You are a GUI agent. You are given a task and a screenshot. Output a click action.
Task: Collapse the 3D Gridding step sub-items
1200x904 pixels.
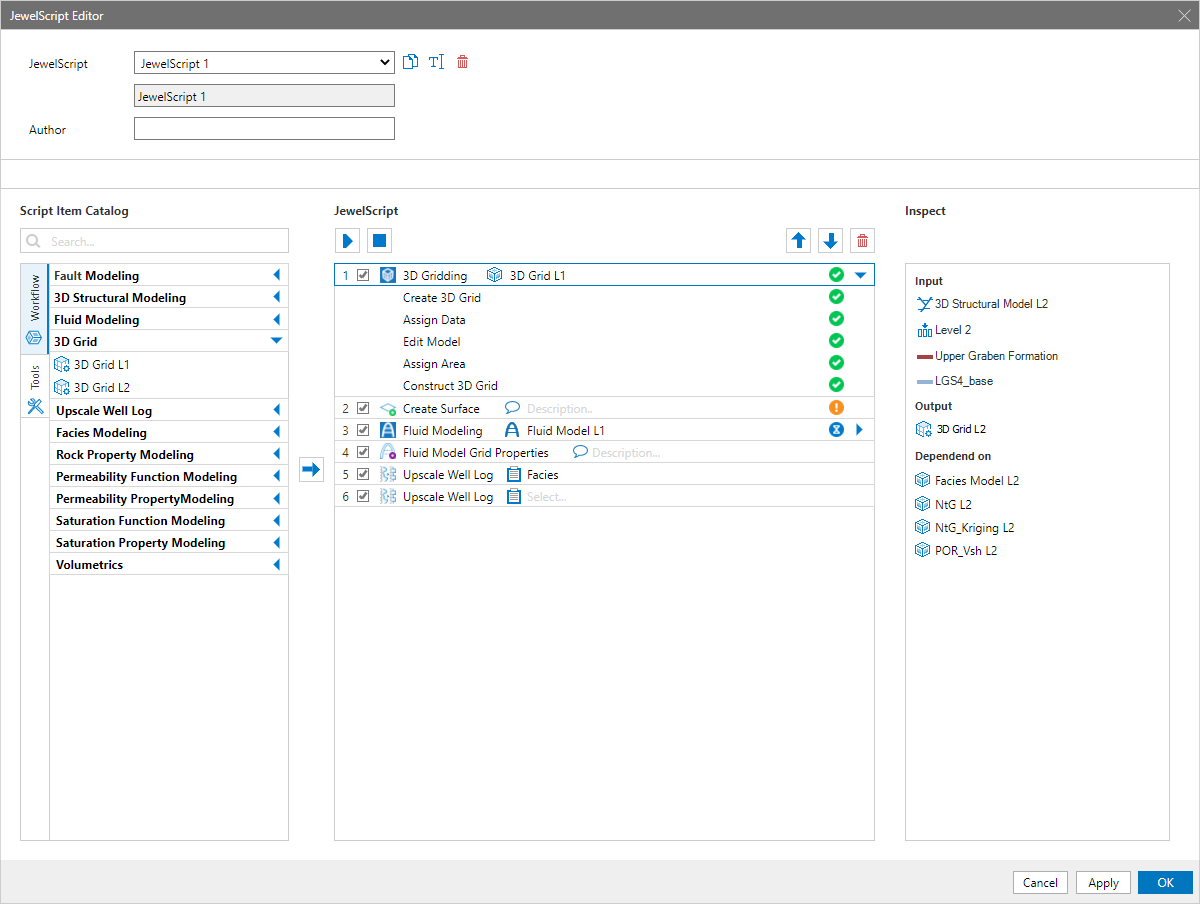coord(860,275)
